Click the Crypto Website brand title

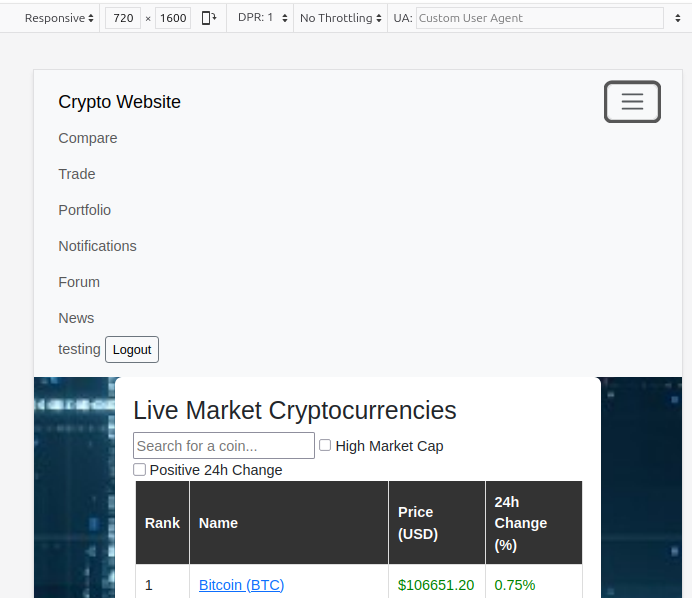pos(120,102)
